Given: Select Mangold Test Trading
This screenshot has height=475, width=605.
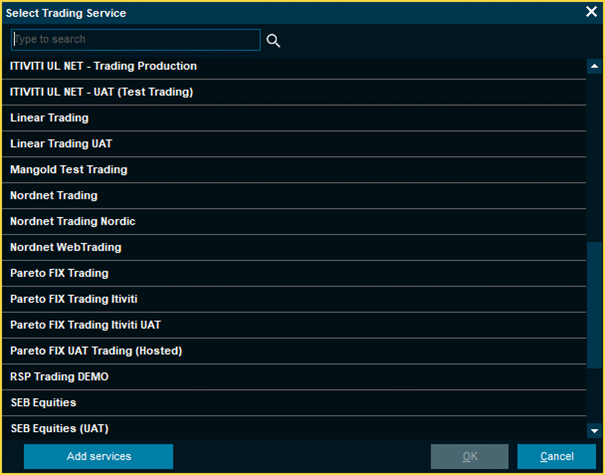Looking at the screenshot, I should pos(294,170).
